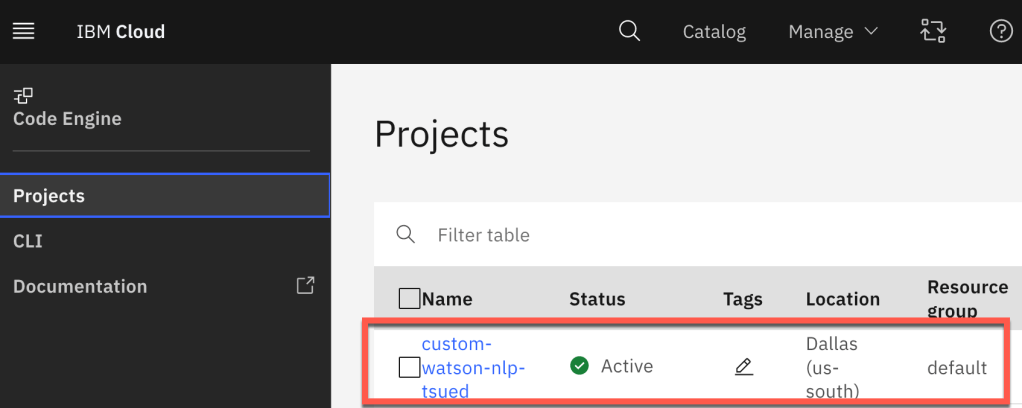Select CLI in the sidebar

click(x=28, y=241)
